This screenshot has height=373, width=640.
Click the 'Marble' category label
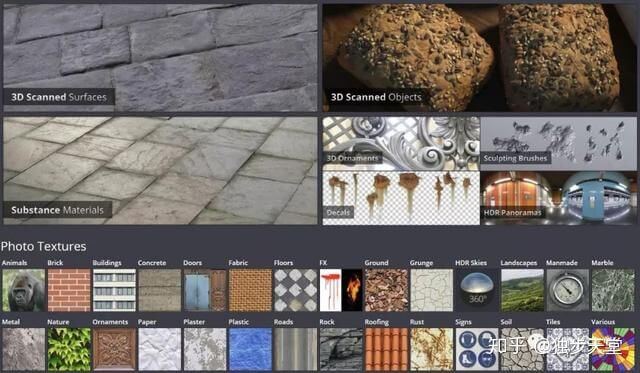click(x=602, y=263)
